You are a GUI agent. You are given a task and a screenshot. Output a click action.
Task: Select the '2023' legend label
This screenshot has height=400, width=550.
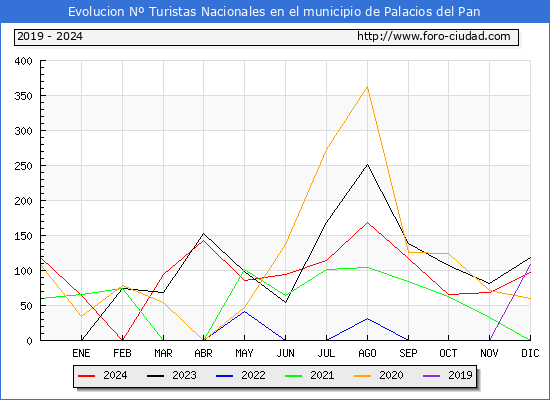click(184, 375)
